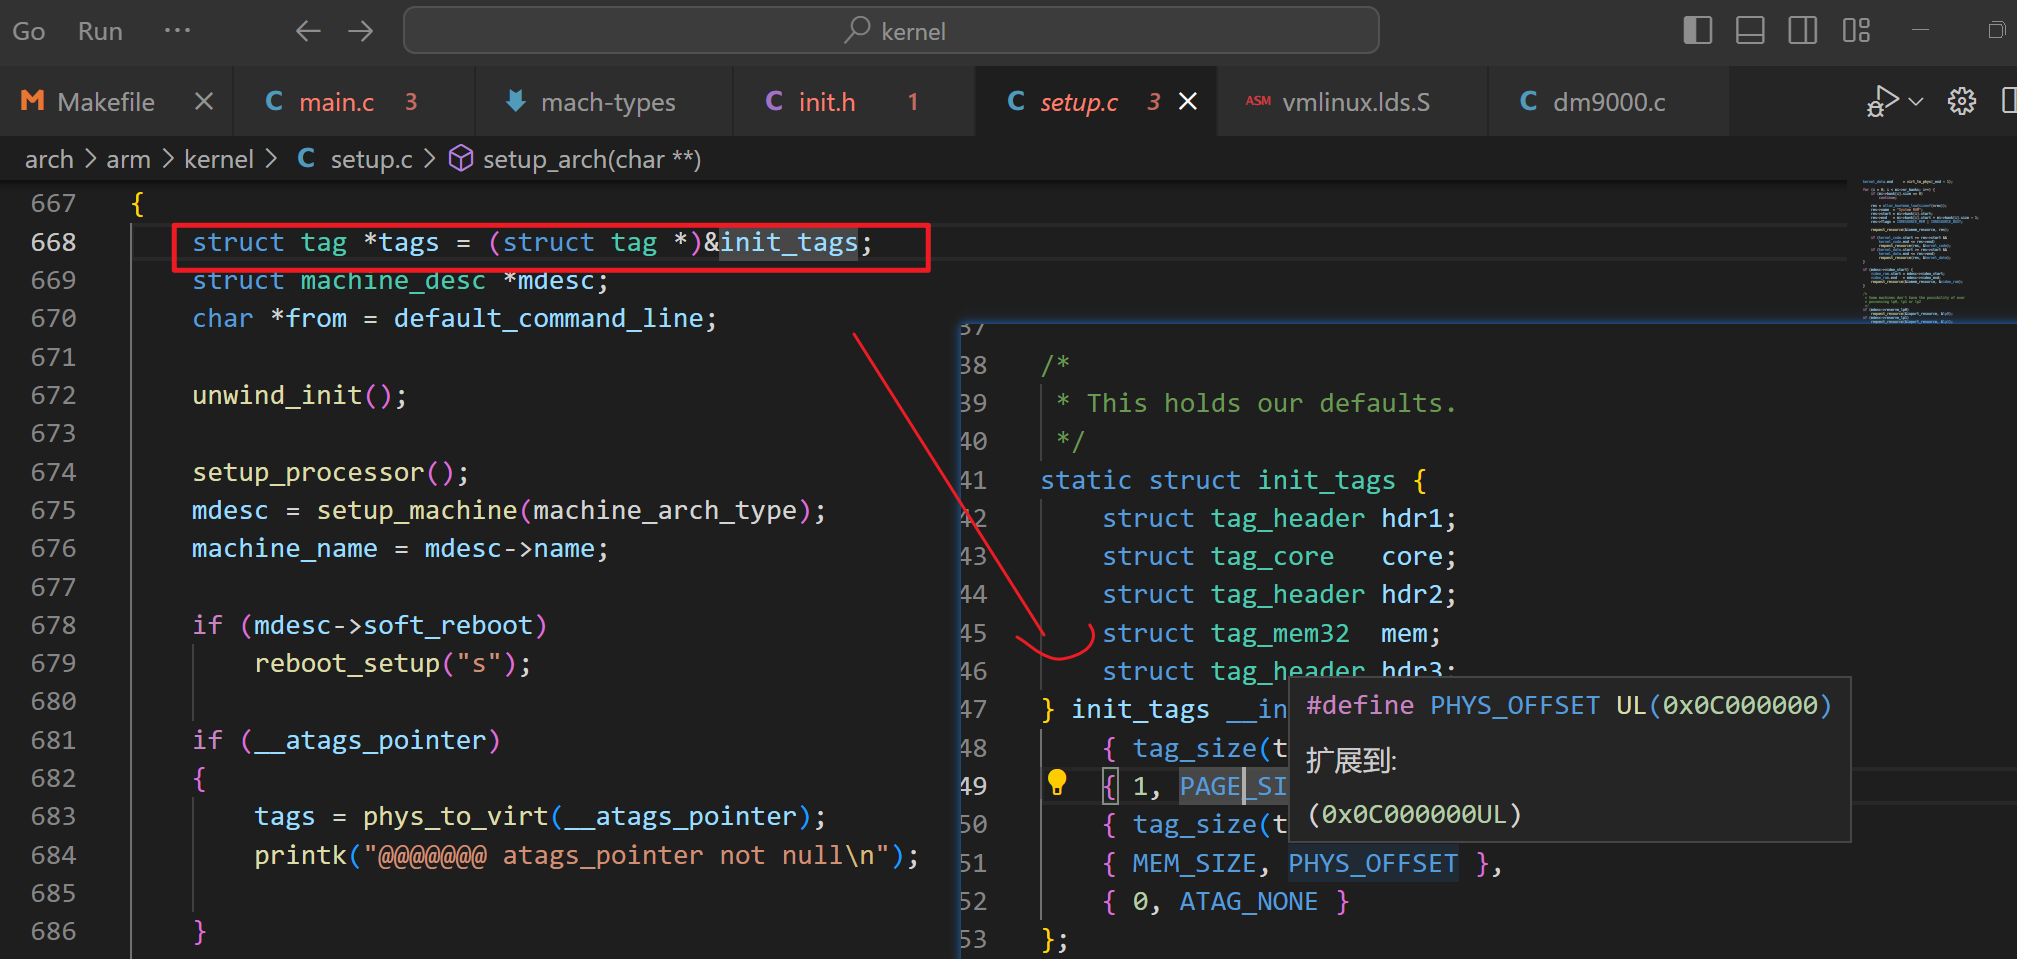Click the C icon on main.c tab
The image size is (2017, 959).
pyautogui.click(x=274, y=101)
